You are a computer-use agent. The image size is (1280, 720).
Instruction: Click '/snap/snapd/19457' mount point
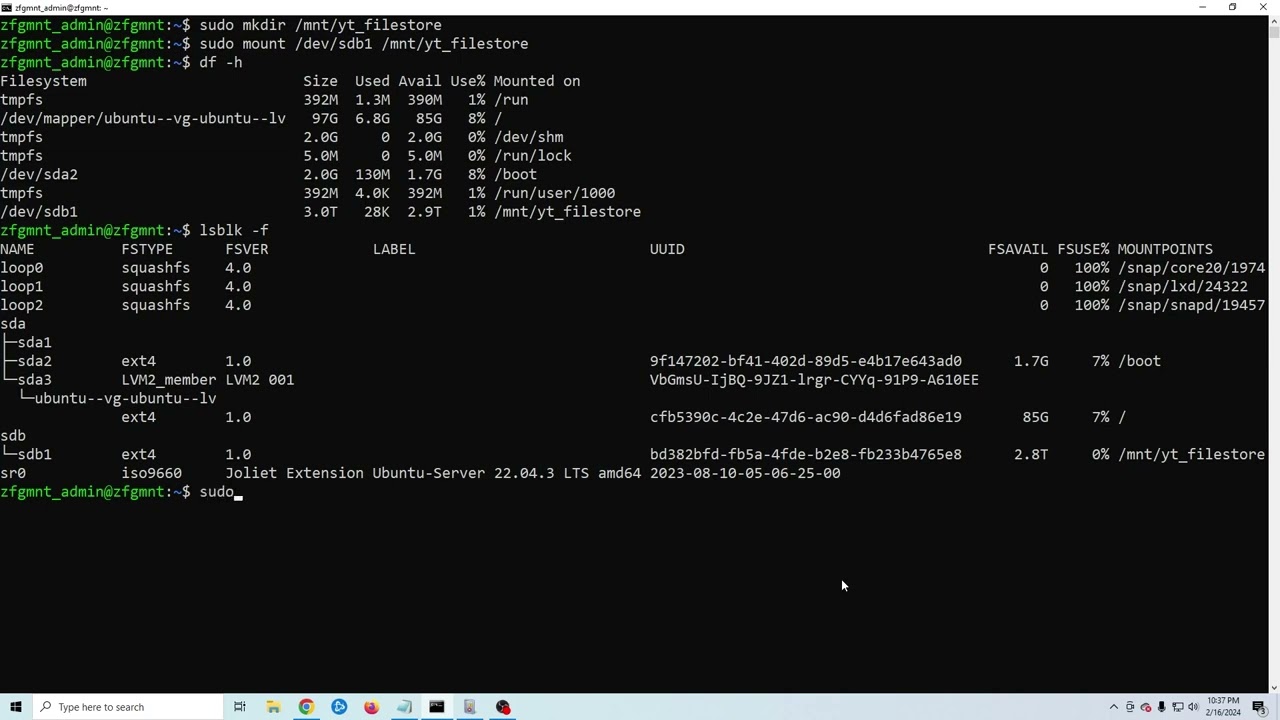pyautogui.click(x=1191, y=305)
